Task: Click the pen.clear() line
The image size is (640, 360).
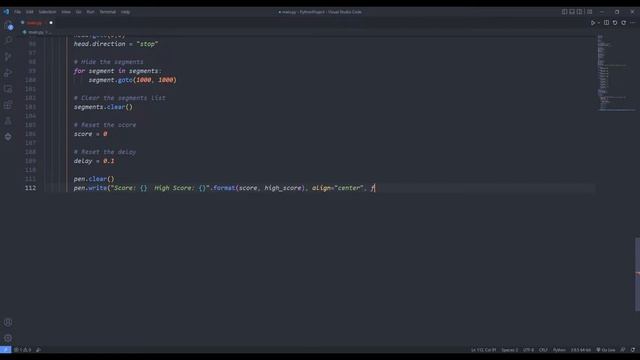Action: pyautogui.click(x=94, y=179)
